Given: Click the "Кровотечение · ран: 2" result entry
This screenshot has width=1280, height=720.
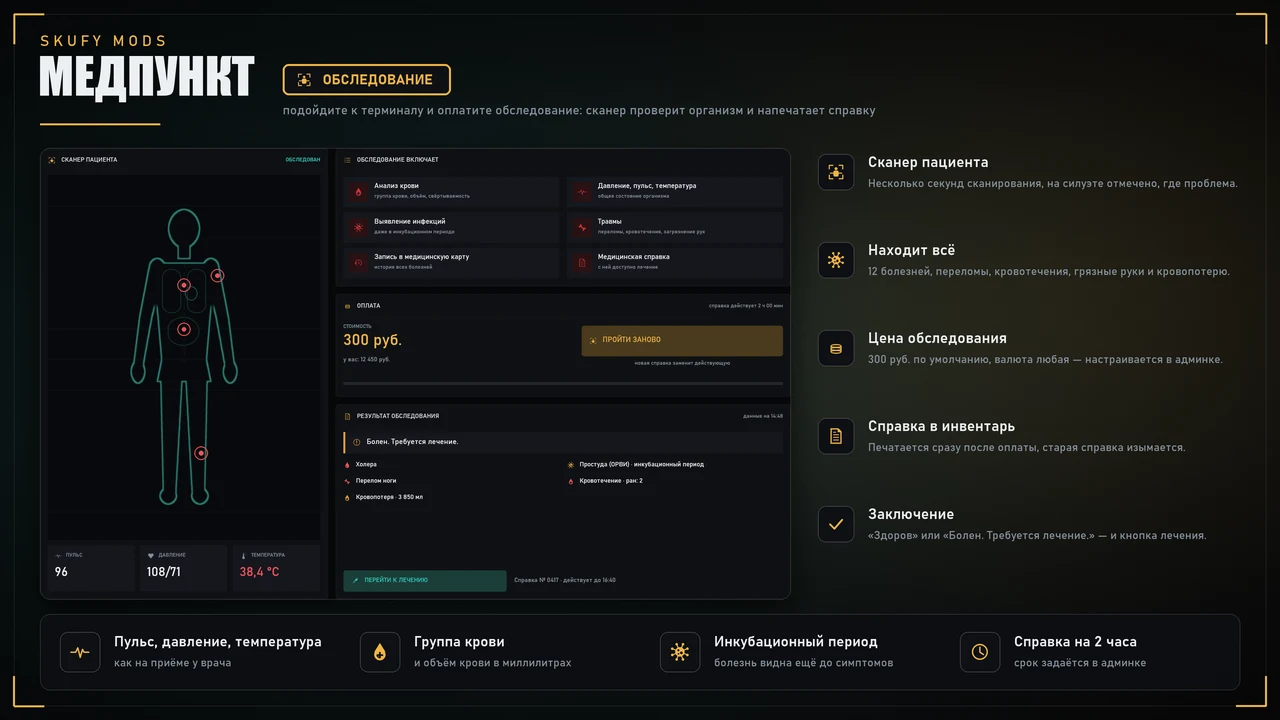Looking at the screenshot, I should [x=605, y=481].
